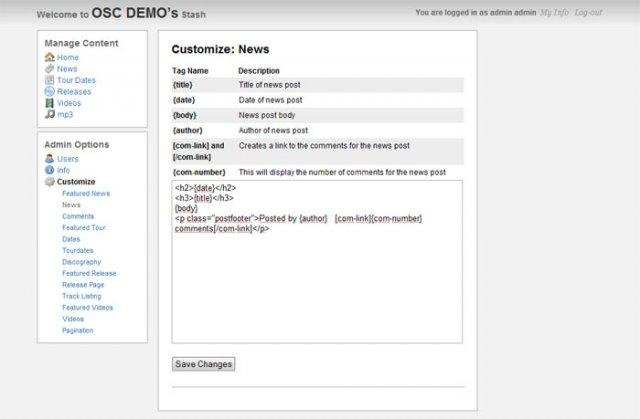Click the 'Manage Content' panel heading
640x419 pixels.
81,43
